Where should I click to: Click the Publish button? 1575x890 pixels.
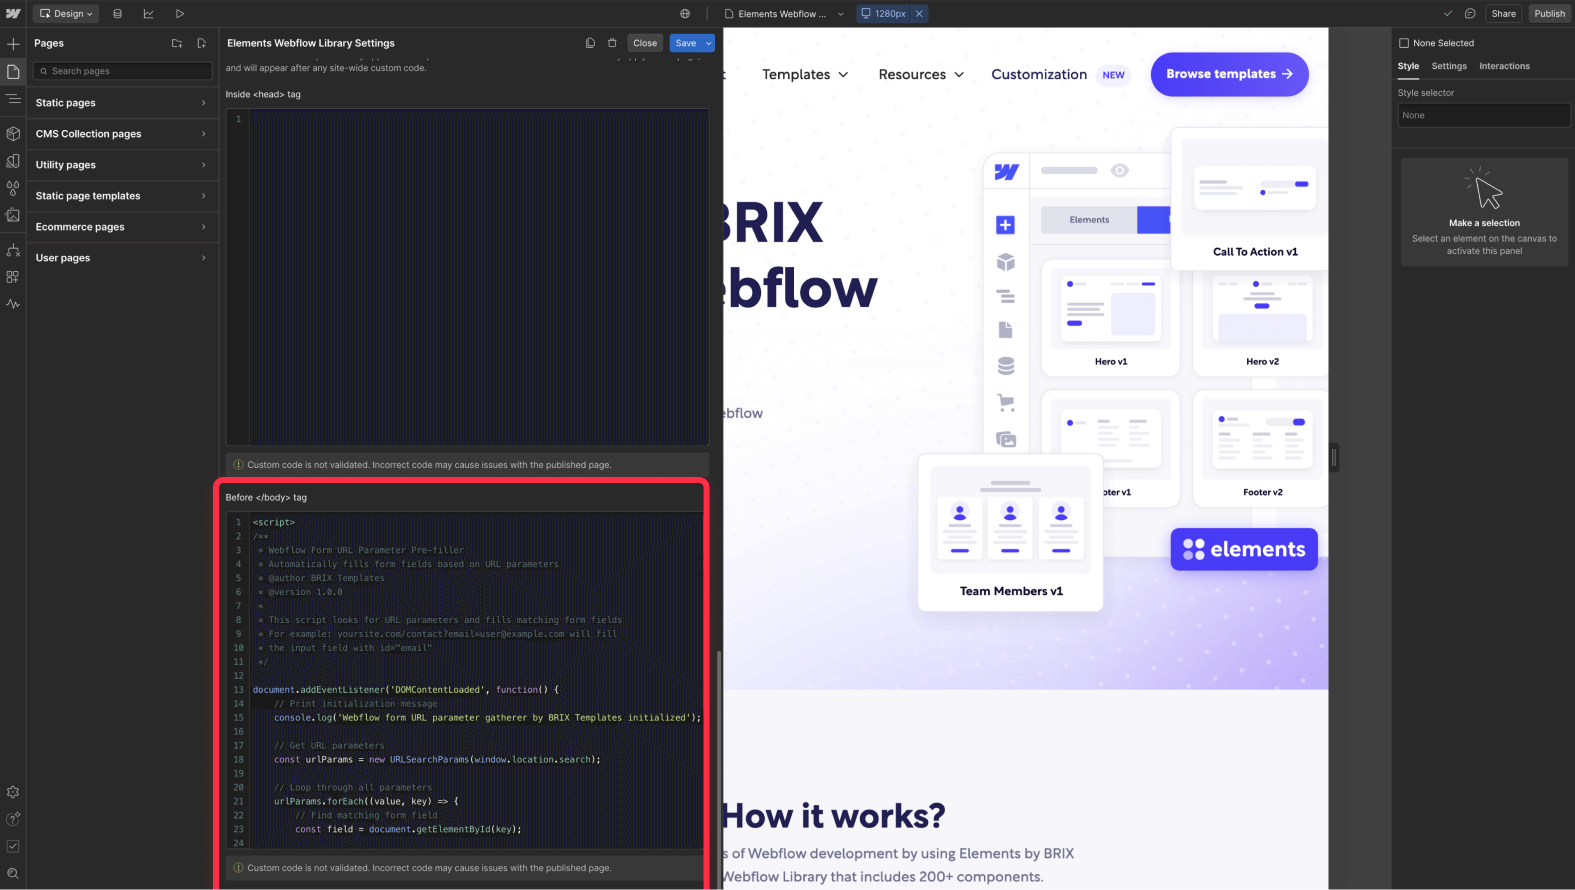[x=1549, y=13]
